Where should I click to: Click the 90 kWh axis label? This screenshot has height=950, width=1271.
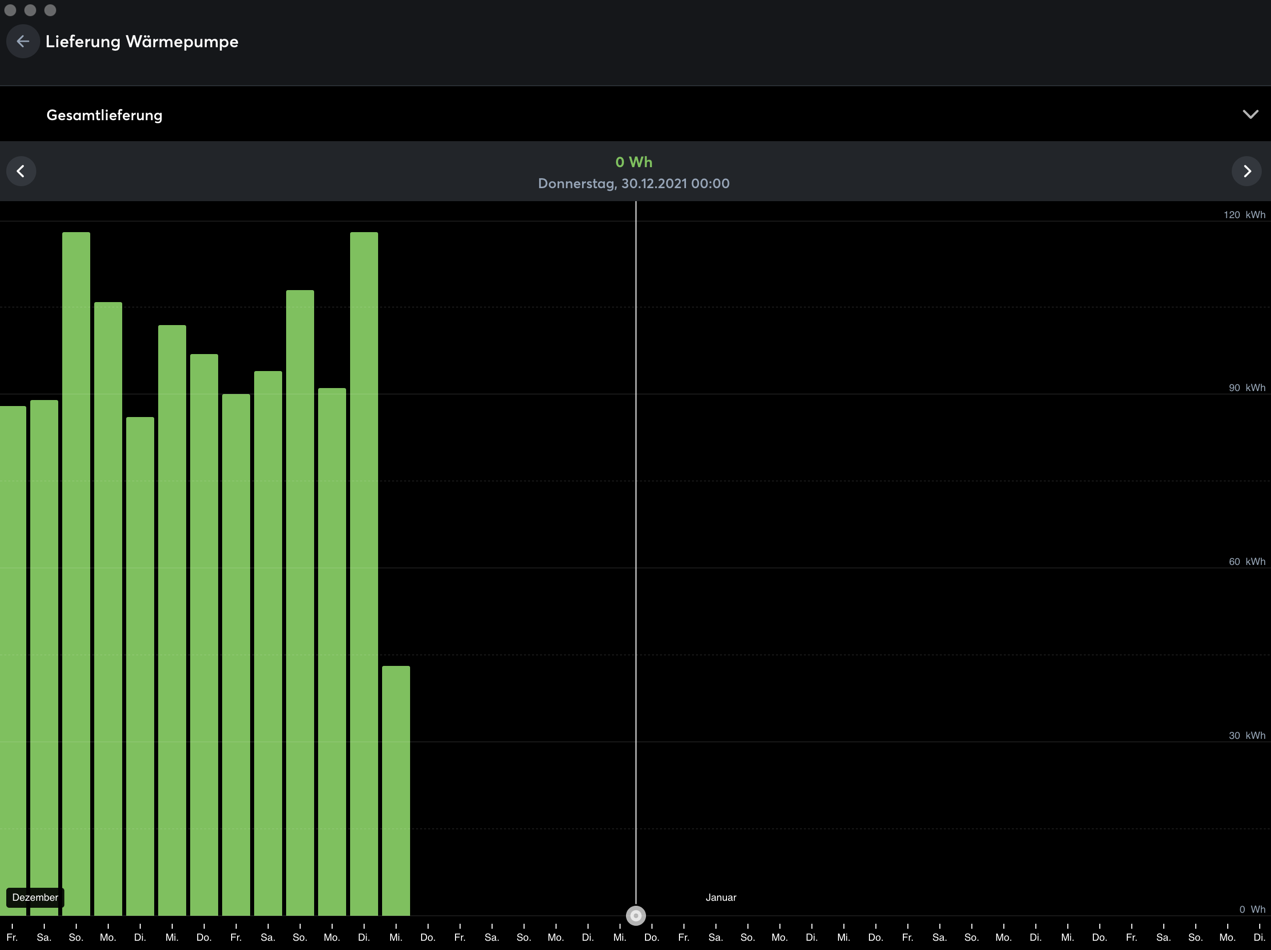click(x=1246, y=388)
